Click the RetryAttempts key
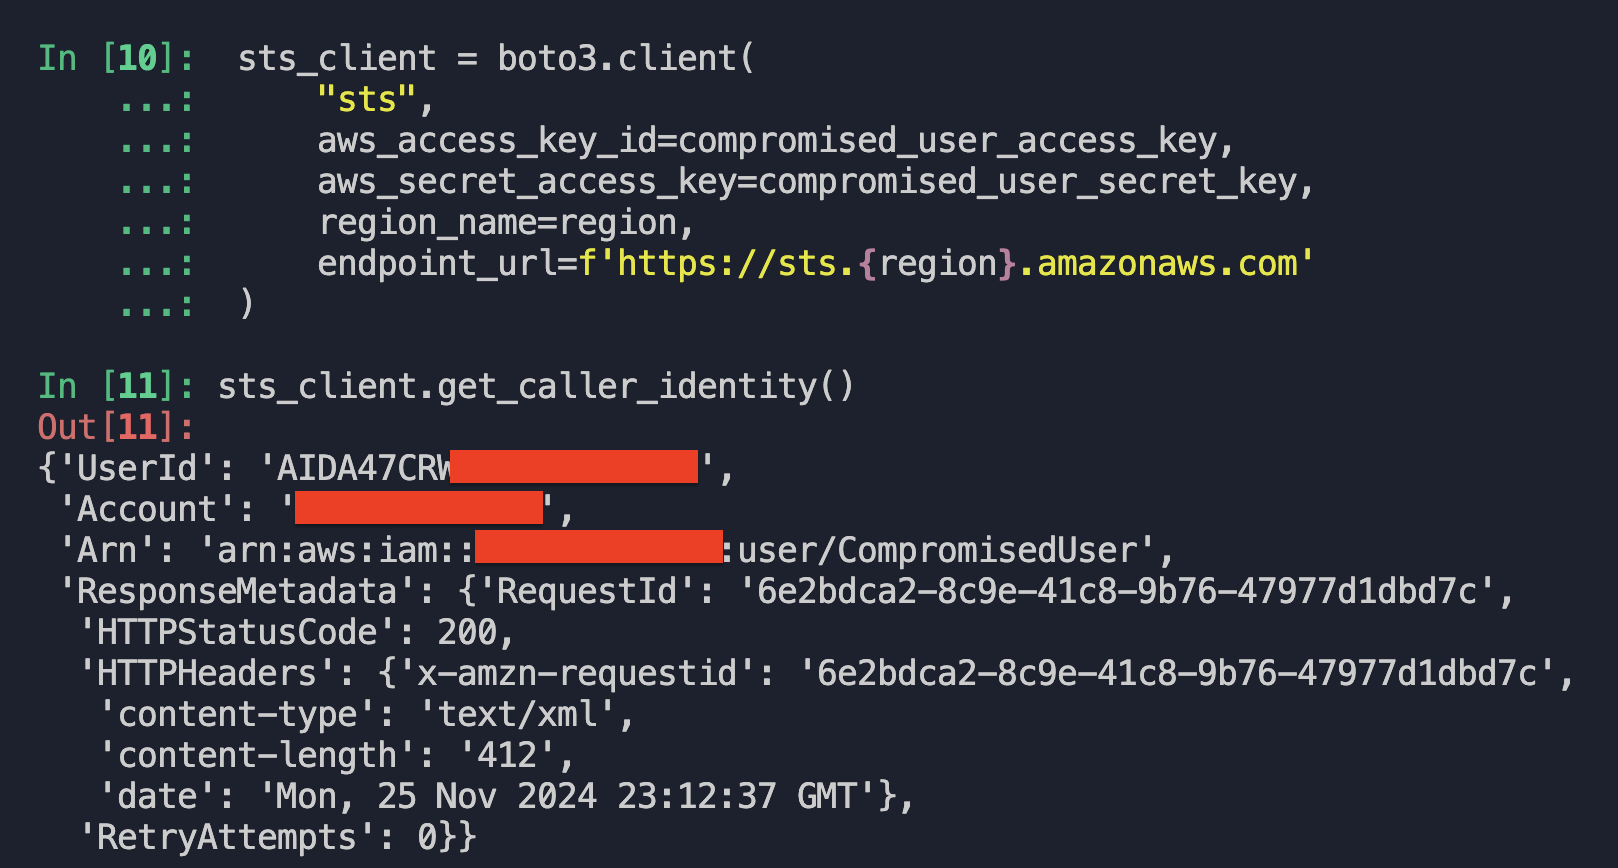The height and width of the screenshot is (868, 1618). [227, 837]
